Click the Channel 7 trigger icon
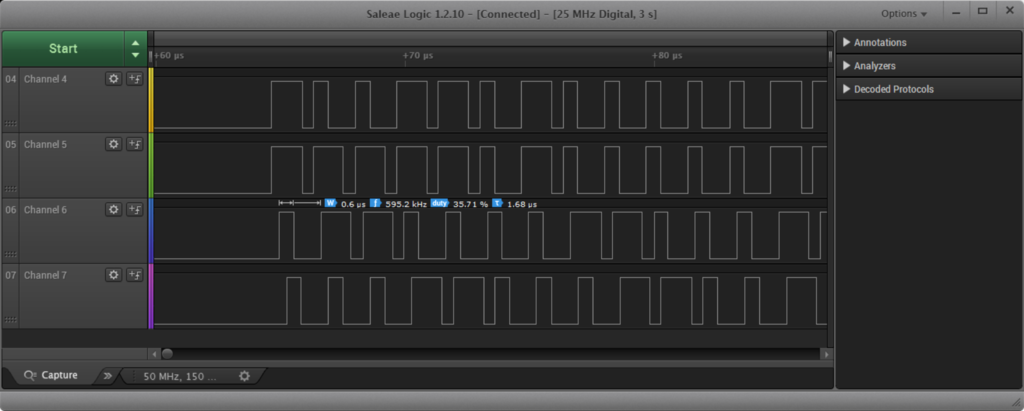Screen dimensions: 1024x411 tap(134, 275)
